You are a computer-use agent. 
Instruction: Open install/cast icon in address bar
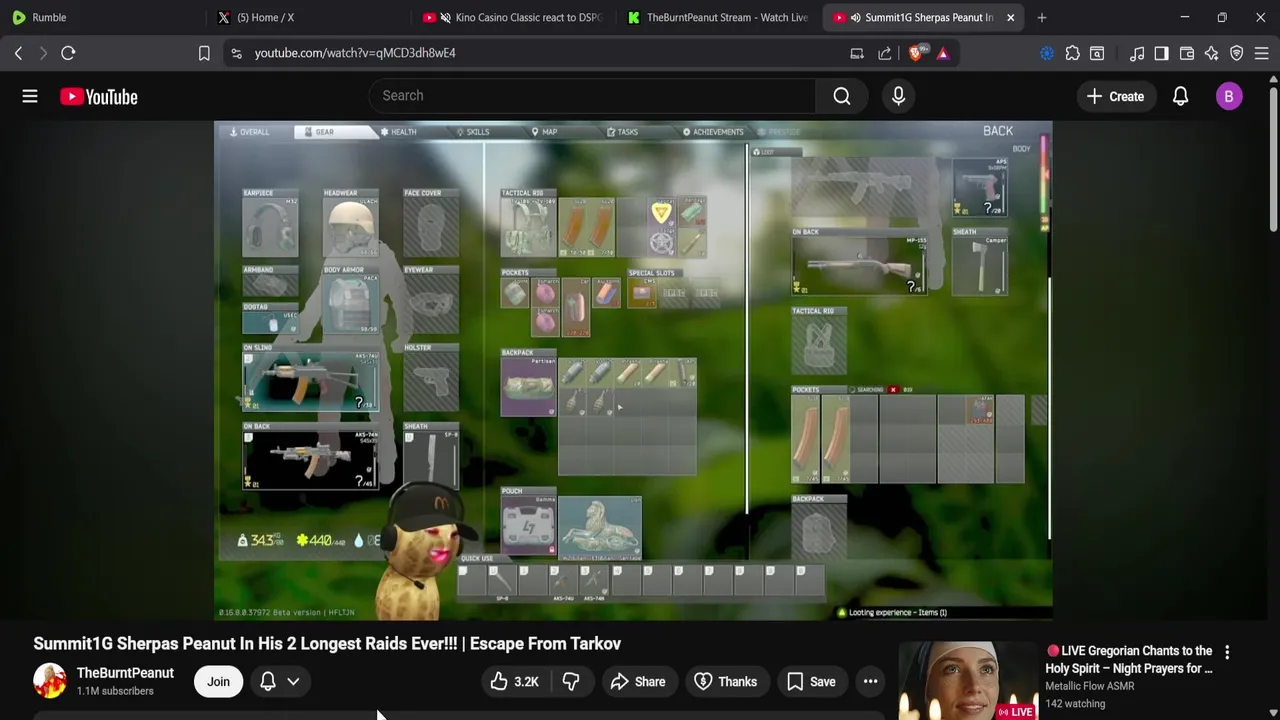[857, 53]
